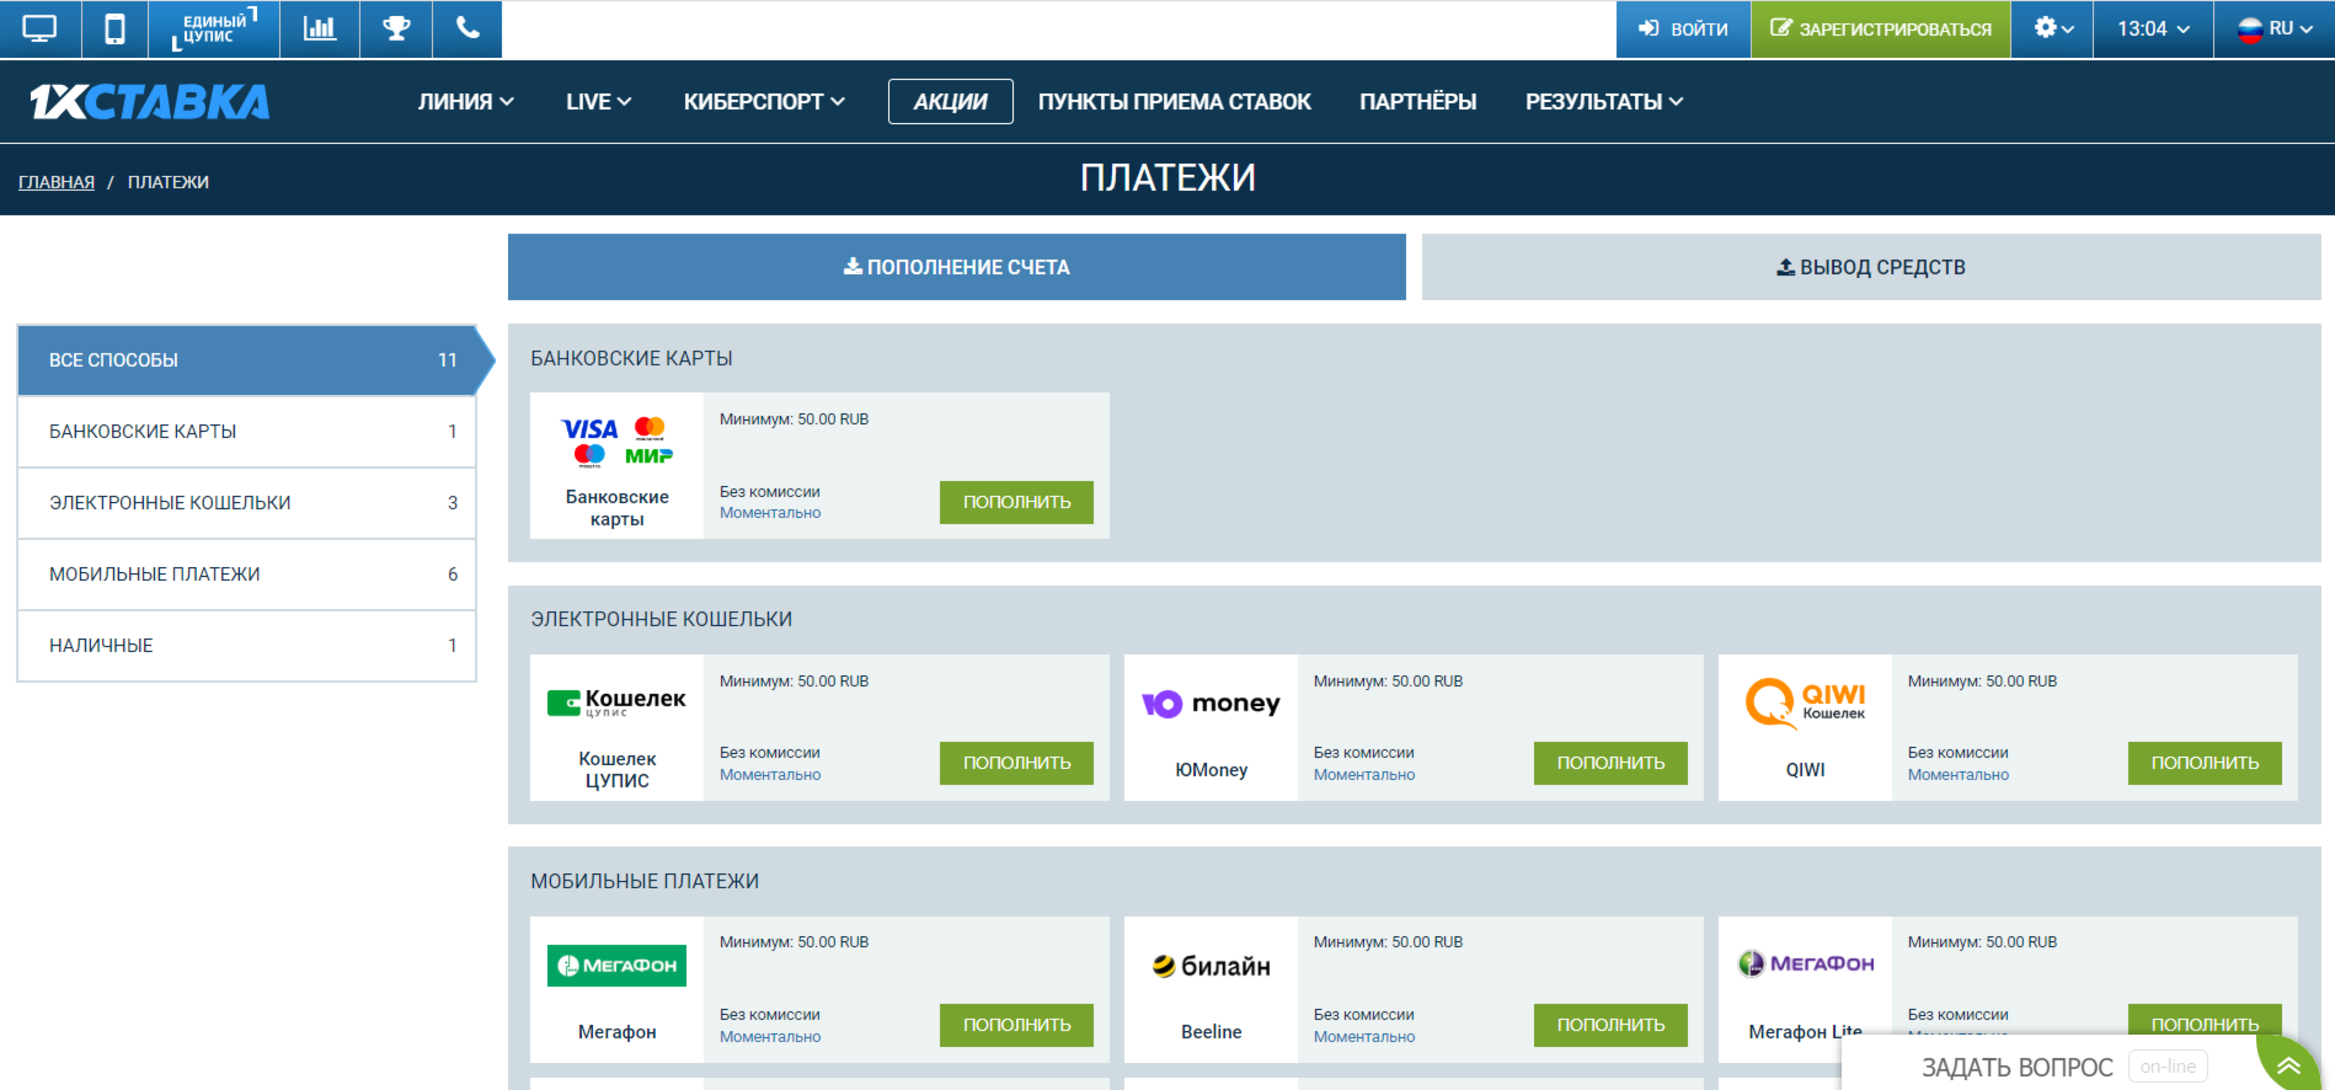
Task: Click ПОПОЛНИТЬ for ЮMoney
Action: click(1609, 763)
